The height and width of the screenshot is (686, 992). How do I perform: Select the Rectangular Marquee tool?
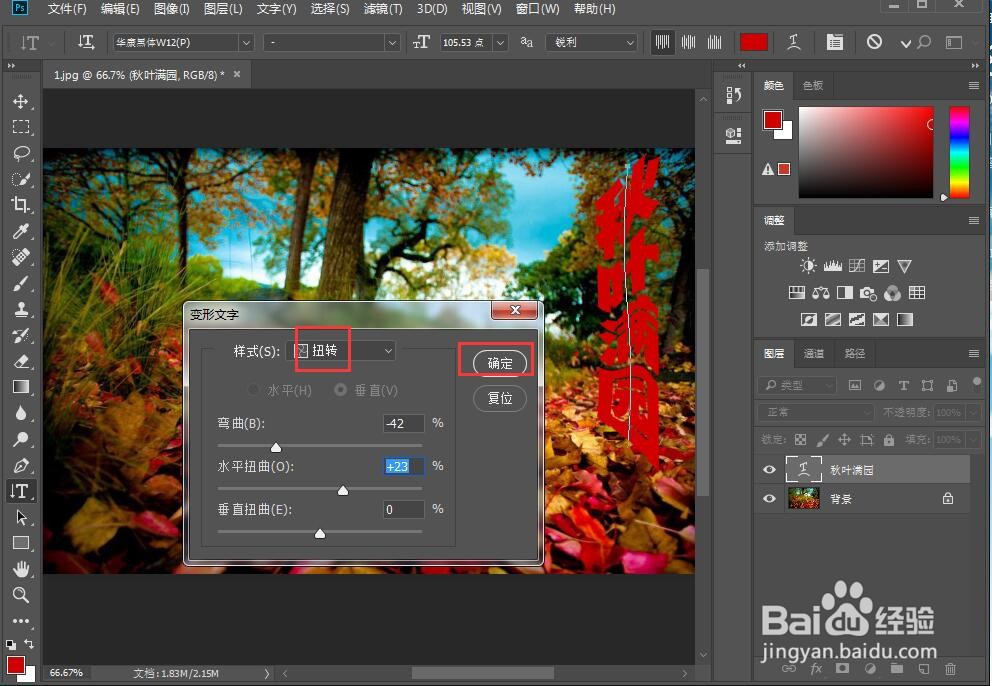click(21, 127)
